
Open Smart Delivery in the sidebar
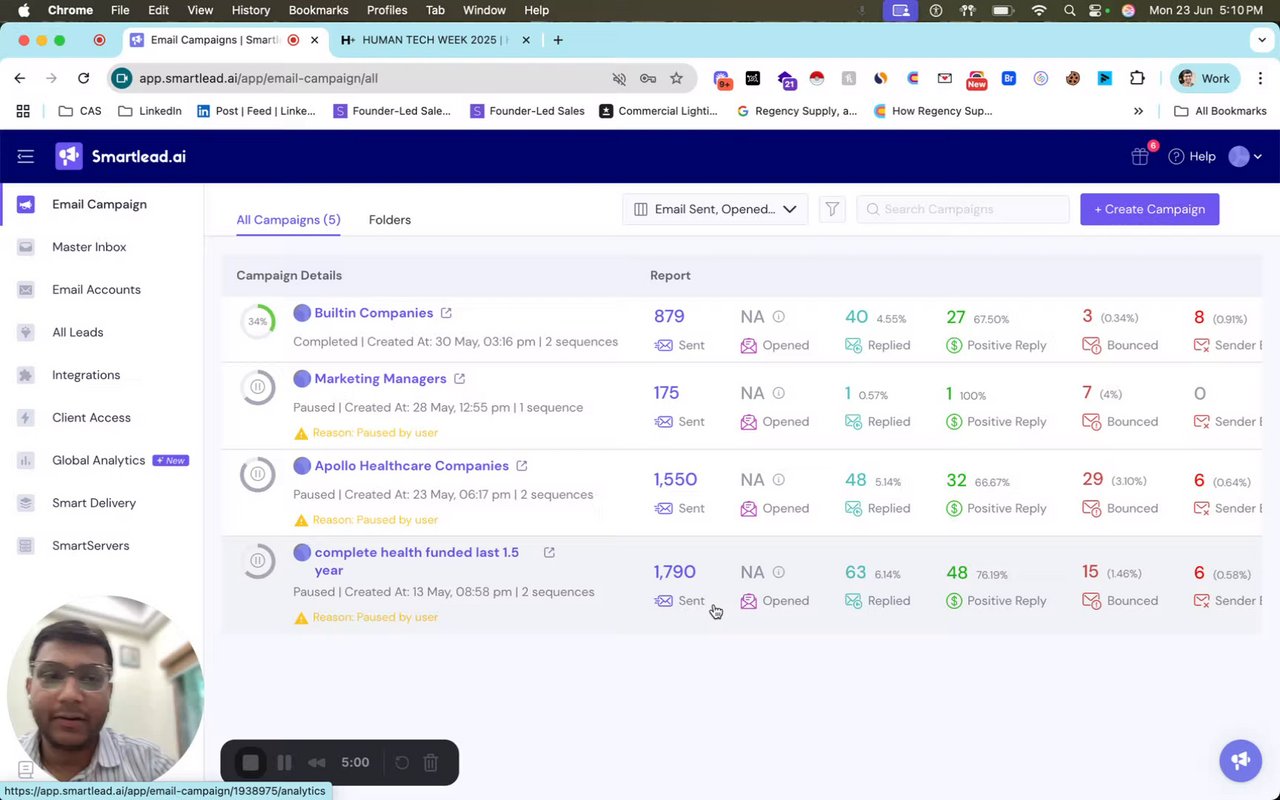click(x=94, y=503)
